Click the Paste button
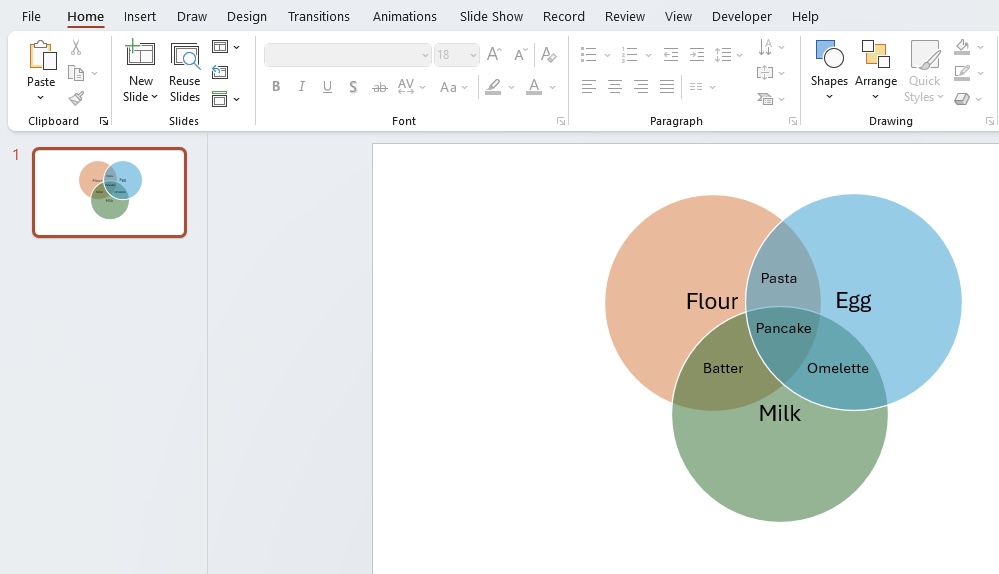The image size is (999, 574). click(x=41, y=64)
